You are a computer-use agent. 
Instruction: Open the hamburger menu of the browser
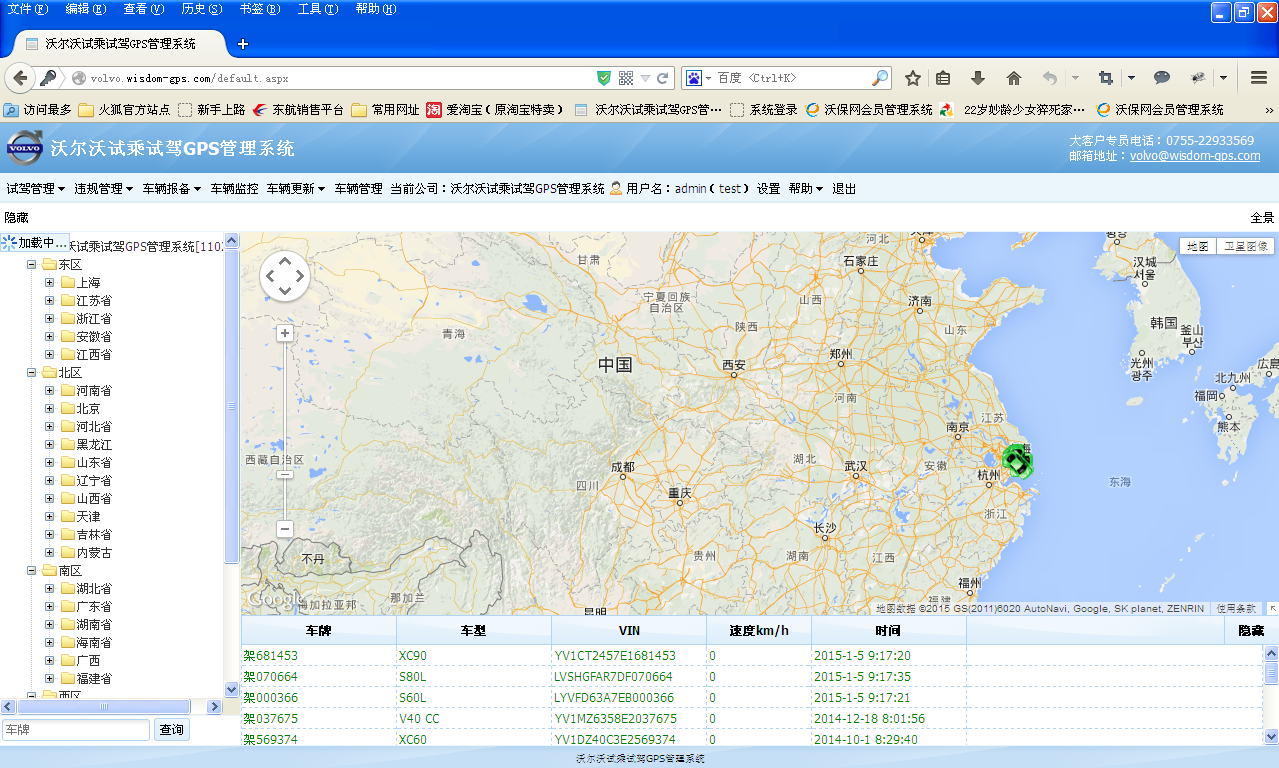1259,78
